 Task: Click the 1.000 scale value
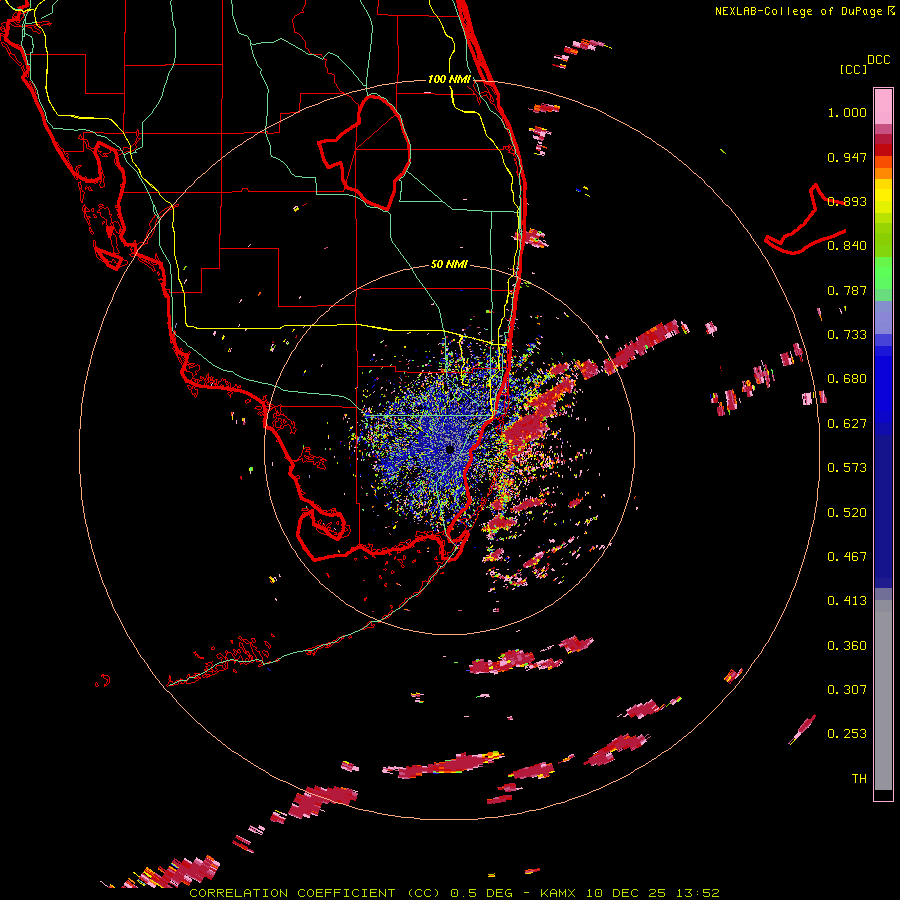click(847, 112)
